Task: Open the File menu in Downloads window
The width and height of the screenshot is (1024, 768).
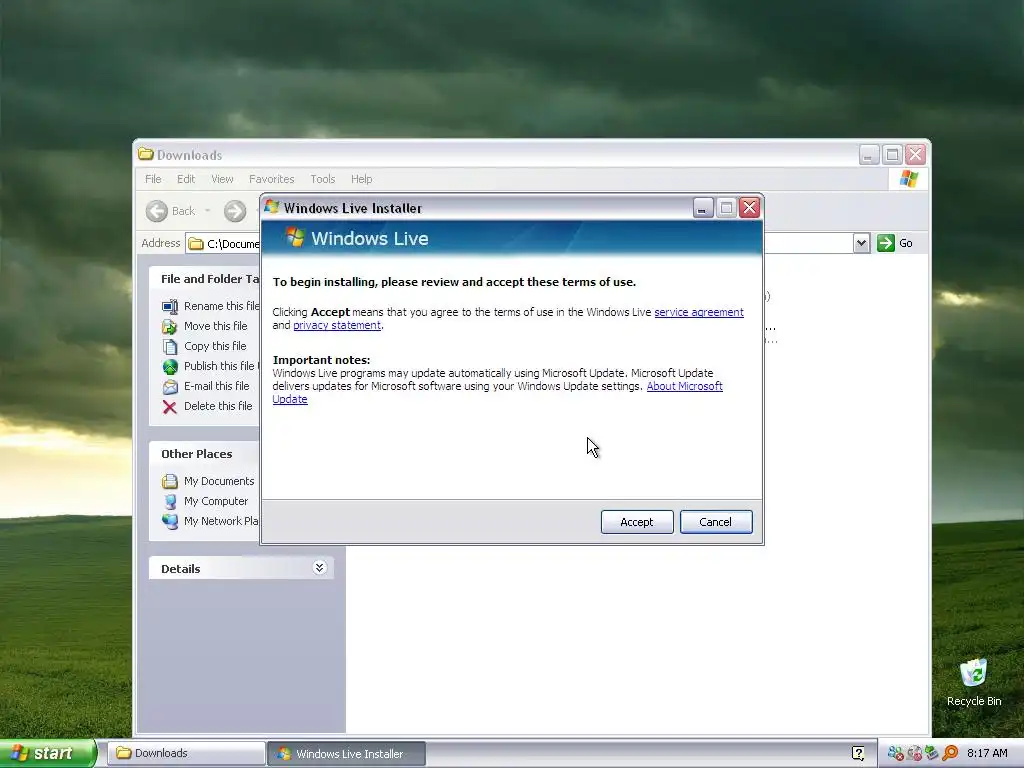Action: click(x=153, y=179)
